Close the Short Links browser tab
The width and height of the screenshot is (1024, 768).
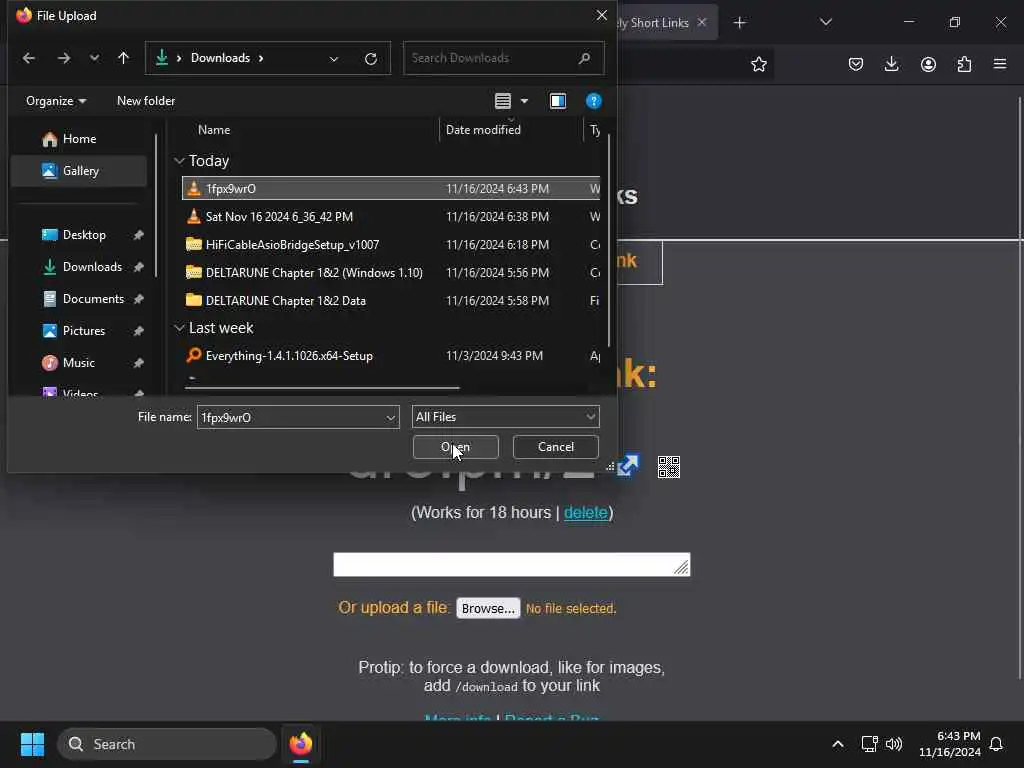pyautogui.click(x=702, y=23)
